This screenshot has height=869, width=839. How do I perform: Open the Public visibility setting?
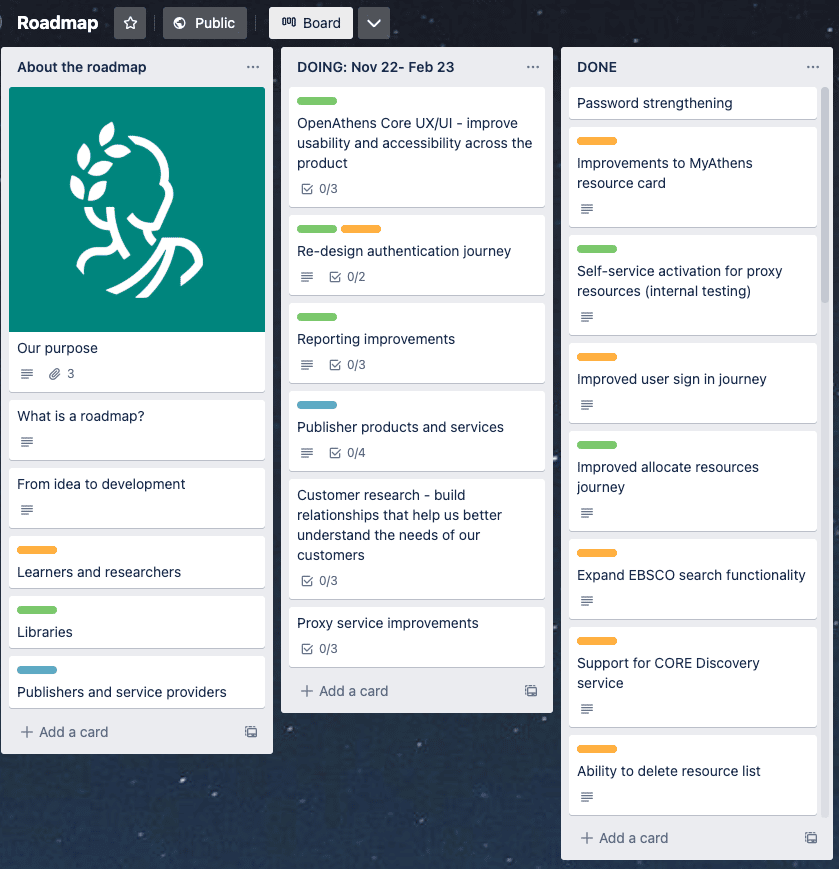[204, 23]
